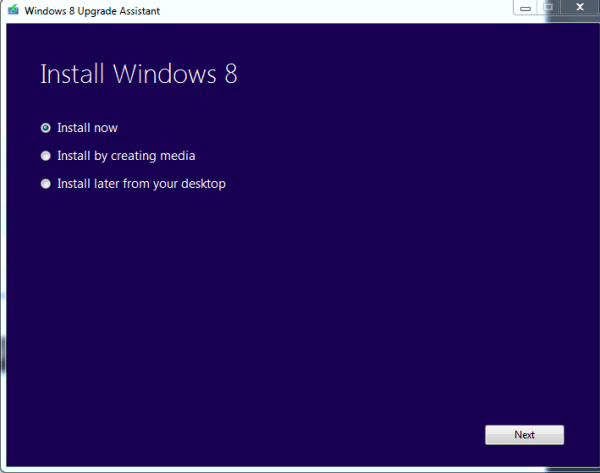Click the Next button
The image size is (600, 473).
(x=524, y=435)
